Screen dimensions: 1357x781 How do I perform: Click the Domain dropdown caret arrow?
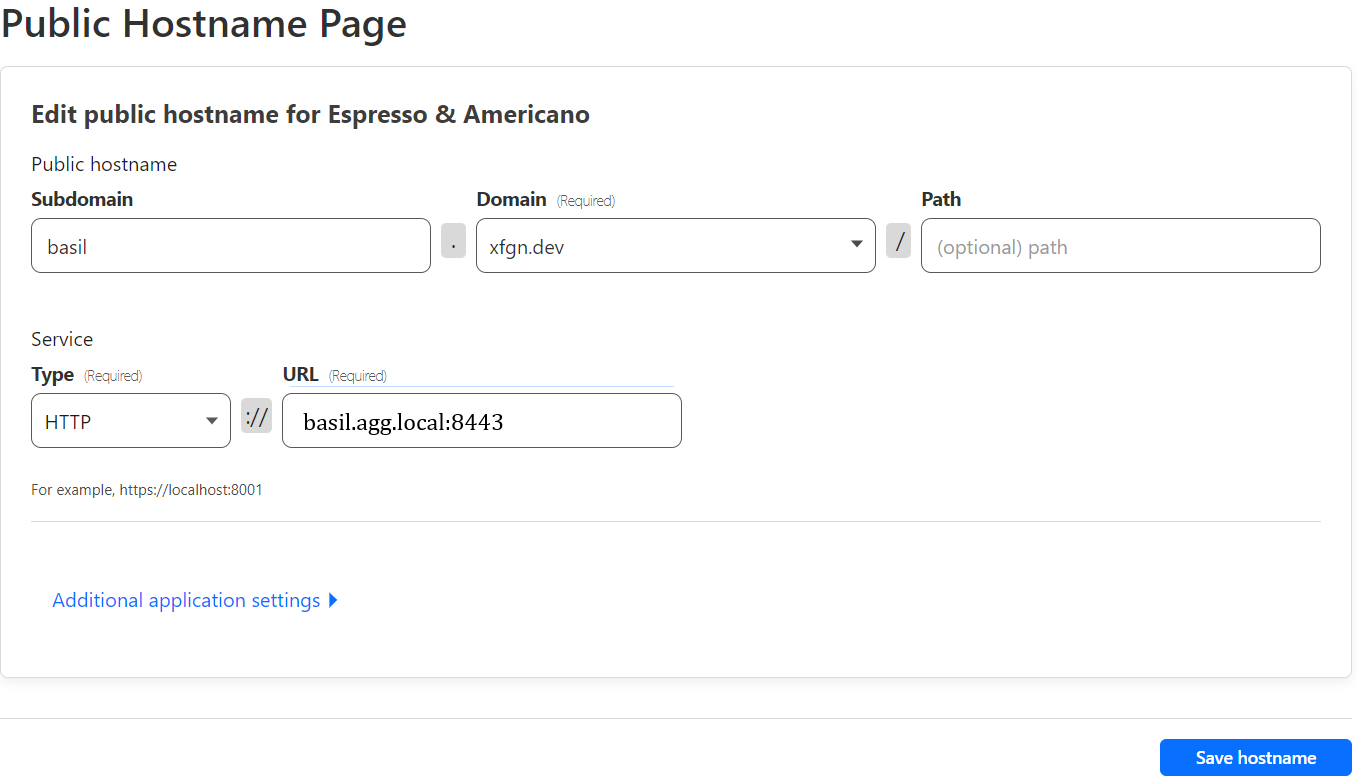(x=856, y=244)
